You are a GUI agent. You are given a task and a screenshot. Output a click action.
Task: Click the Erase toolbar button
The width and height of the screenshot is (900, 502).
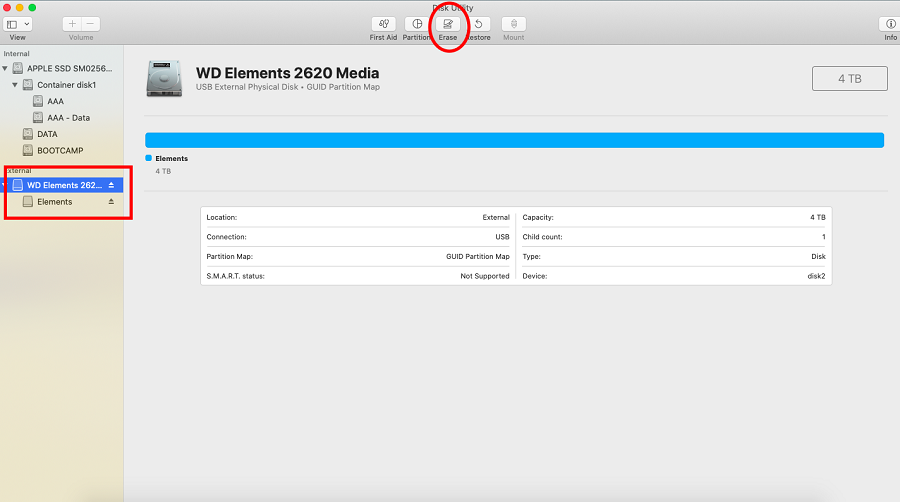pos(448,24)
